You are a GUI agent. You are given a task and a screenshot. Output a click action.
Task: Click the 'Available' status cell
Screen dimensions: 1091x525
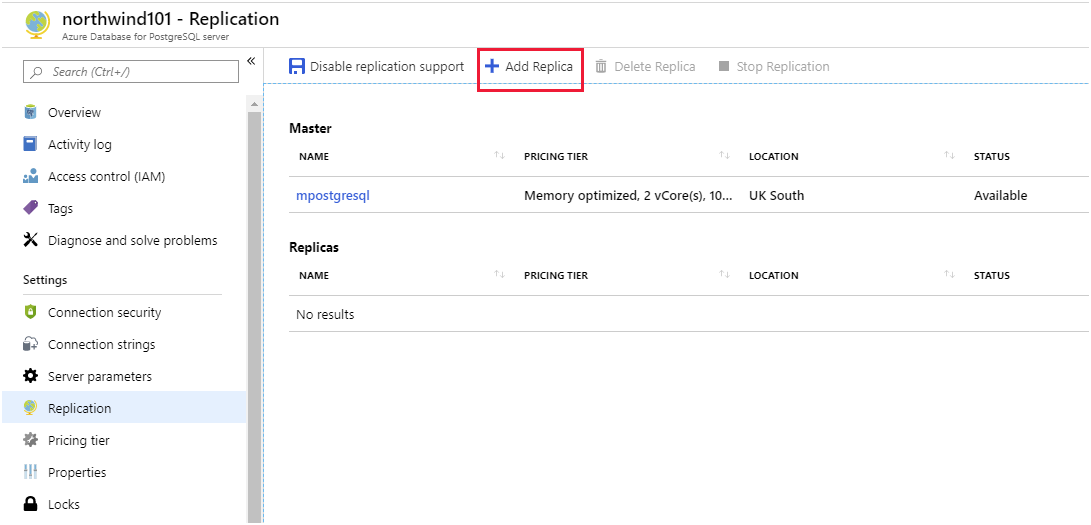tap(1000, 195)
